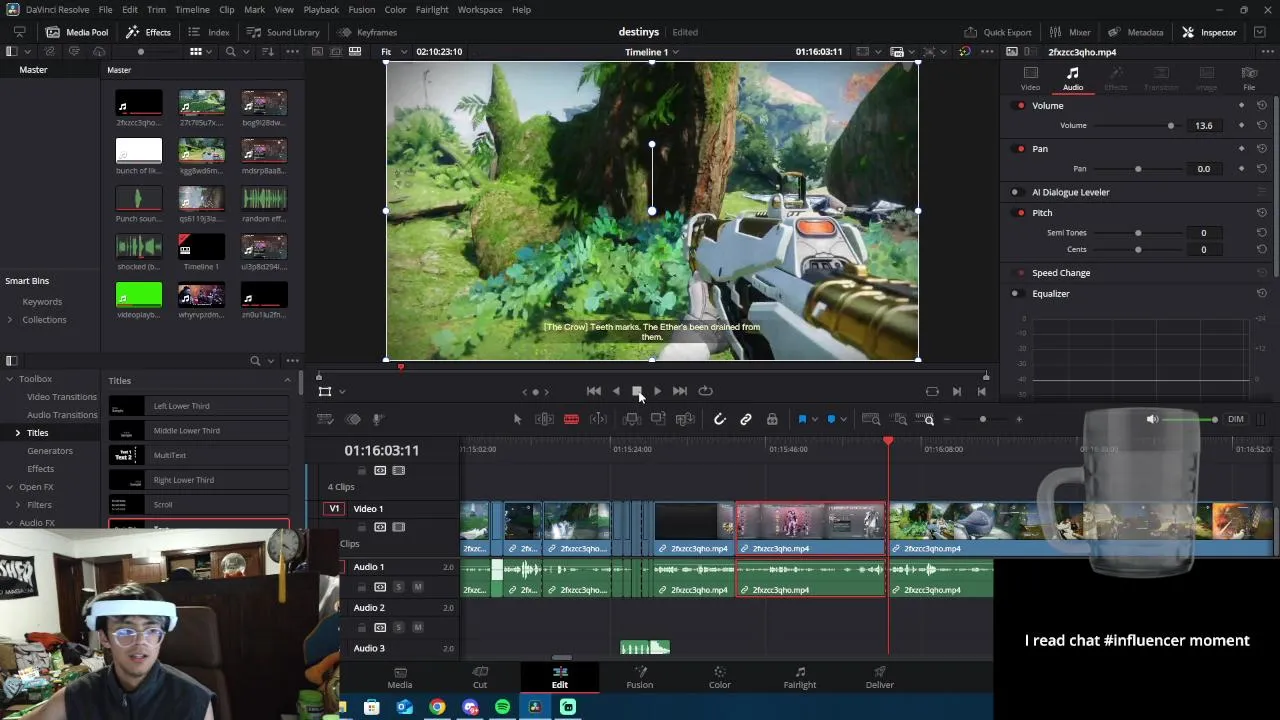The height and width of the screenshot is (720, 1280).
Task: Expand Collections under Smart Bins
Action: coord(10,320)
